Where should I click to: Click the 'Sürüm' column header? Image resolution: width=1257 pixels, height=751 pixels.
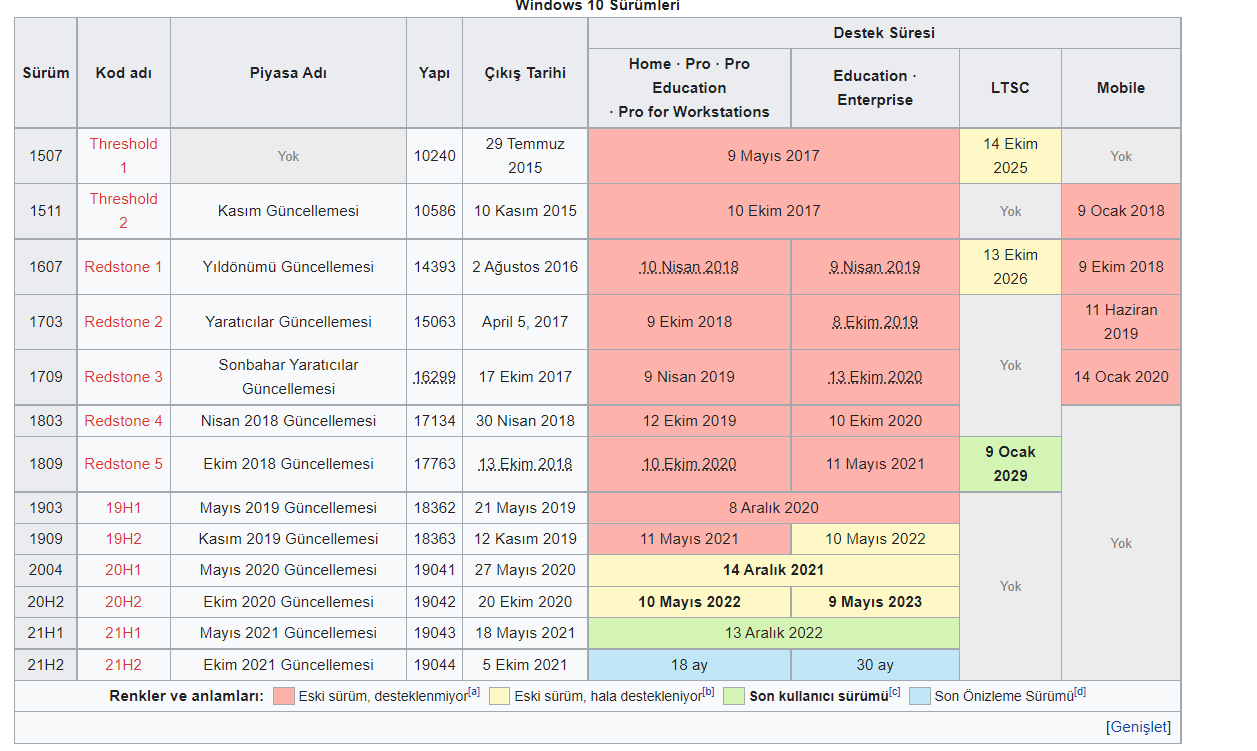click(46, 73)
